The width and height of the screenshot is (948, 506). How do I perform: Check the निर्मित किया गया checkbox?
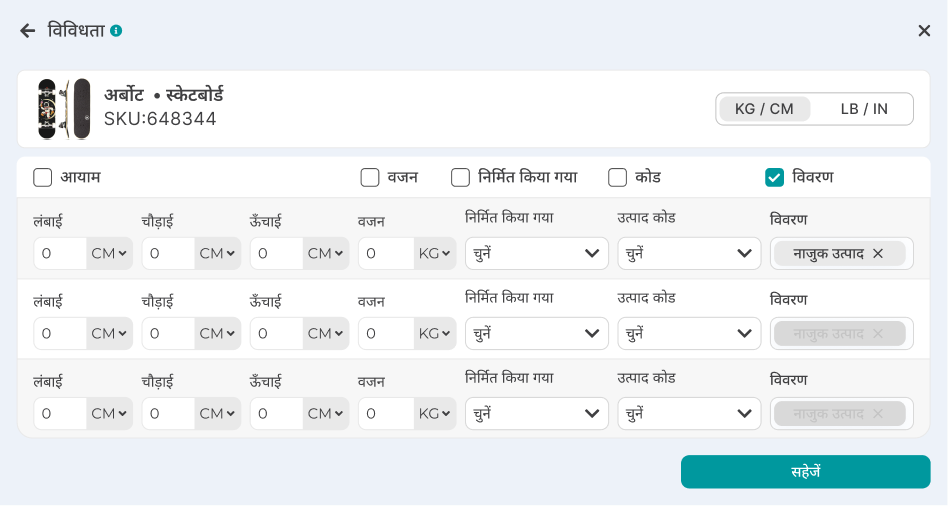[x=460, y=177]
